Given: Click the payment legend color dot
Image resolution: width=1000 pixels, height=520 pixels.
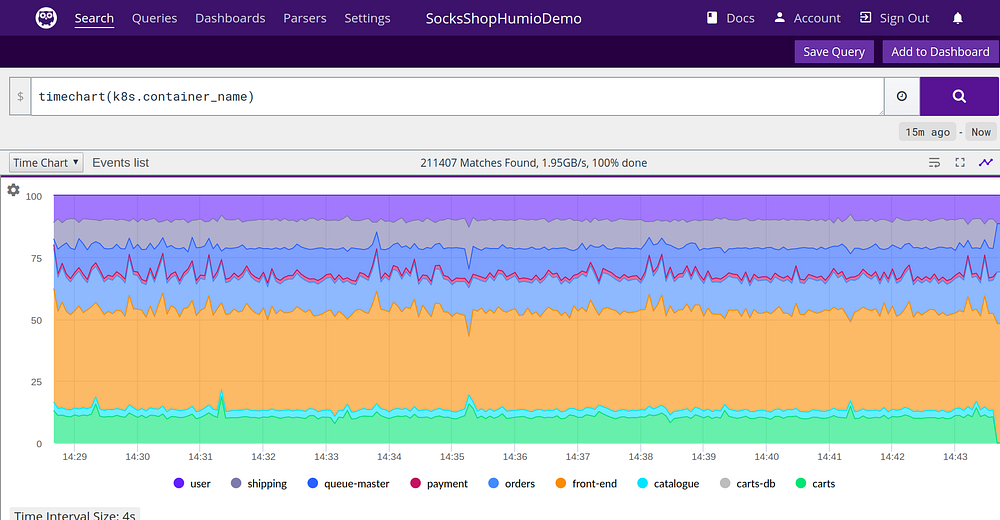Looking at the screenshot, I should (415, 484).
